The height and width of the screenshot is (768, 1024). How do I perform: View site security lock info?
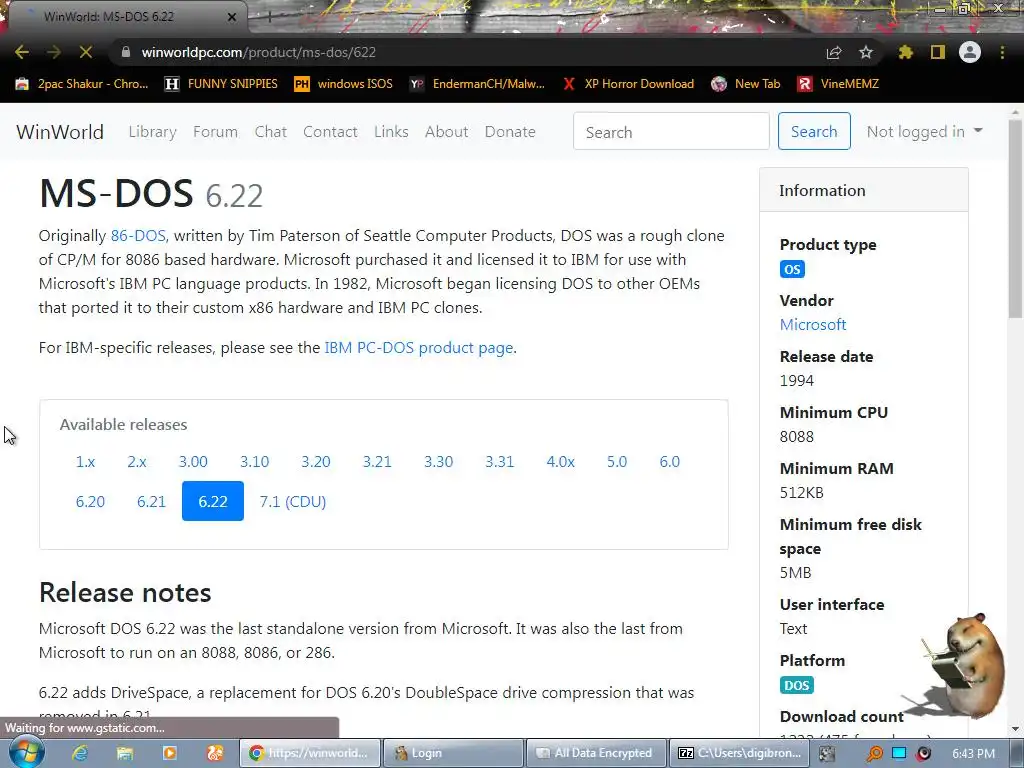(x=126, y=52)
